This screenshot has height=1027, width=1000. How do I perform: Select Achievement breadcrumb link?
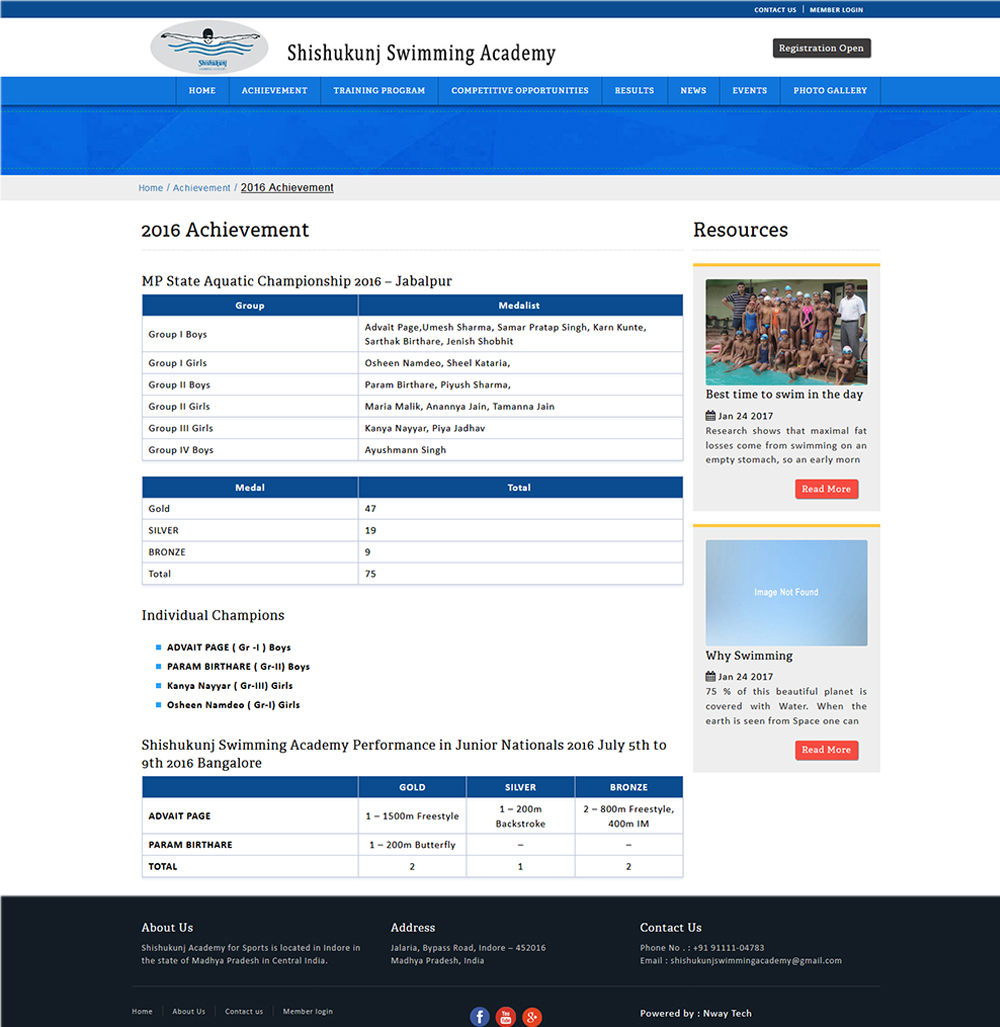pos(201,188)
